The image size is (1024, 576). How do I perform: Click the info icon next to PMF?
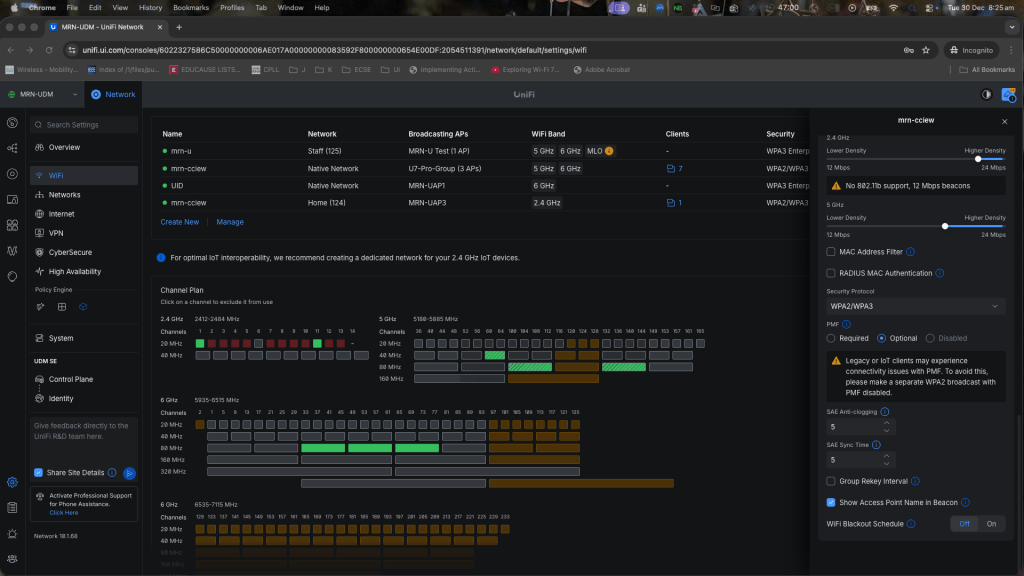[846, 324]
